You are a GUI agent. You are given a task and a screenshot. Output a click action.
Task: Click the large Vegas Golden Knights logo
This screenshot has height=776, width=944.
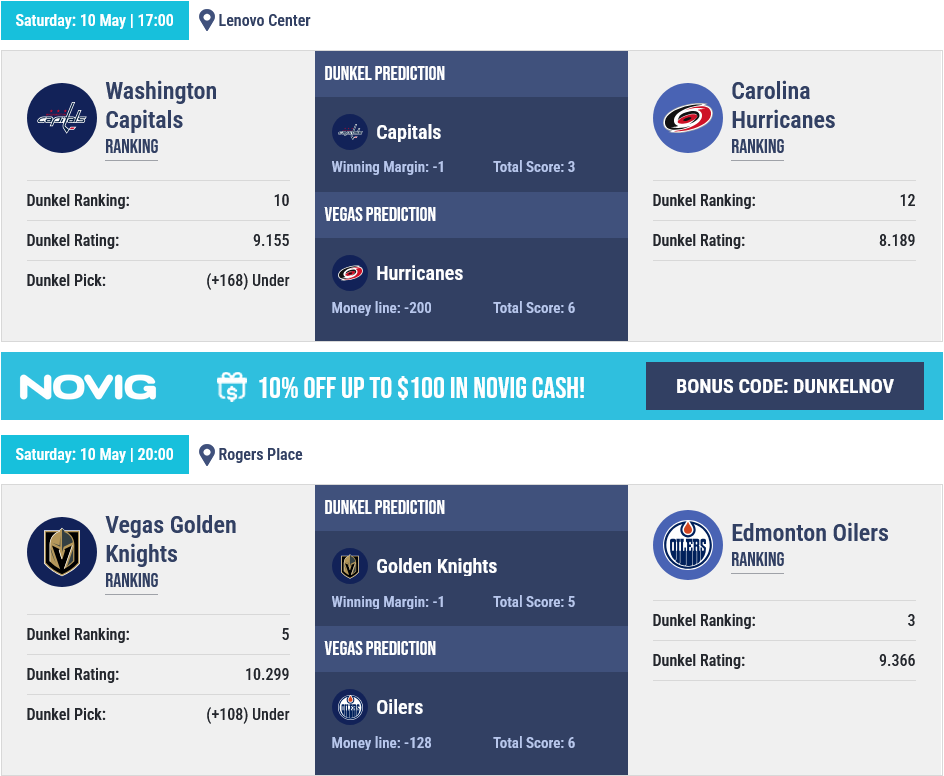62,552
